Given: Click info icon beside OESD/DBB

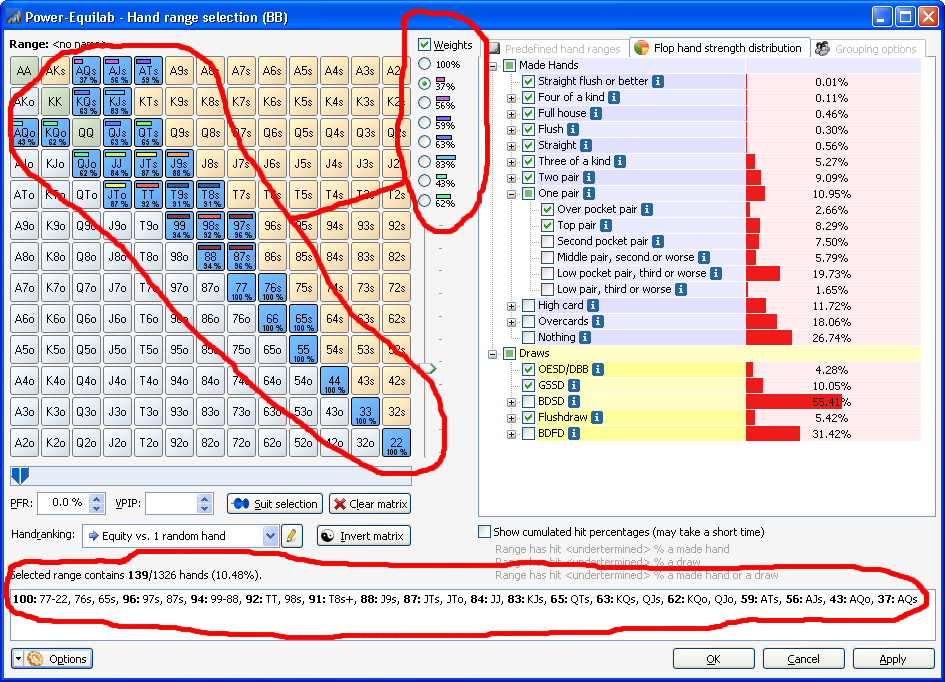Looking at the screenshot, I should point(598,369).
